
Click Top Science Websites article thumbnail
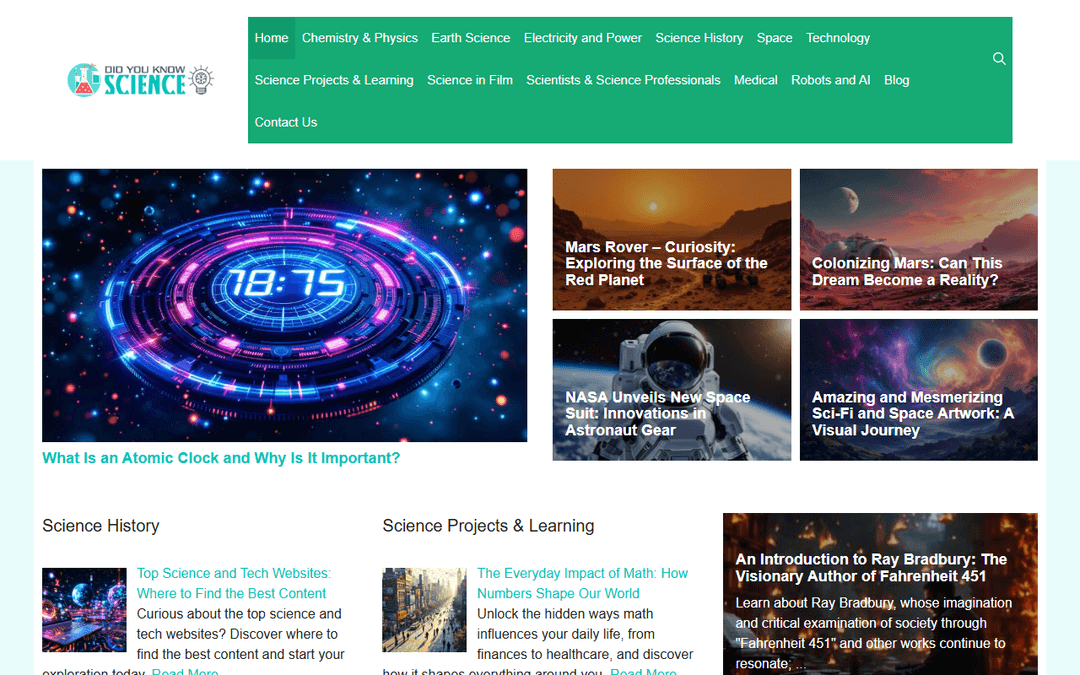click(84, 610)
